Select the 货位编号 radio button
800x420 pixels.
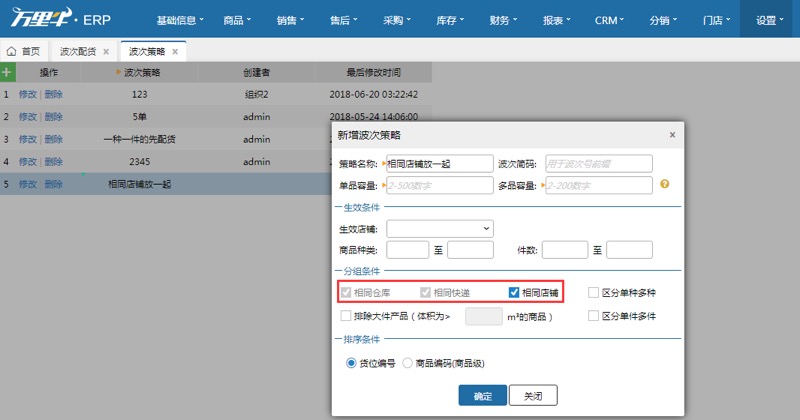[351, 363]
